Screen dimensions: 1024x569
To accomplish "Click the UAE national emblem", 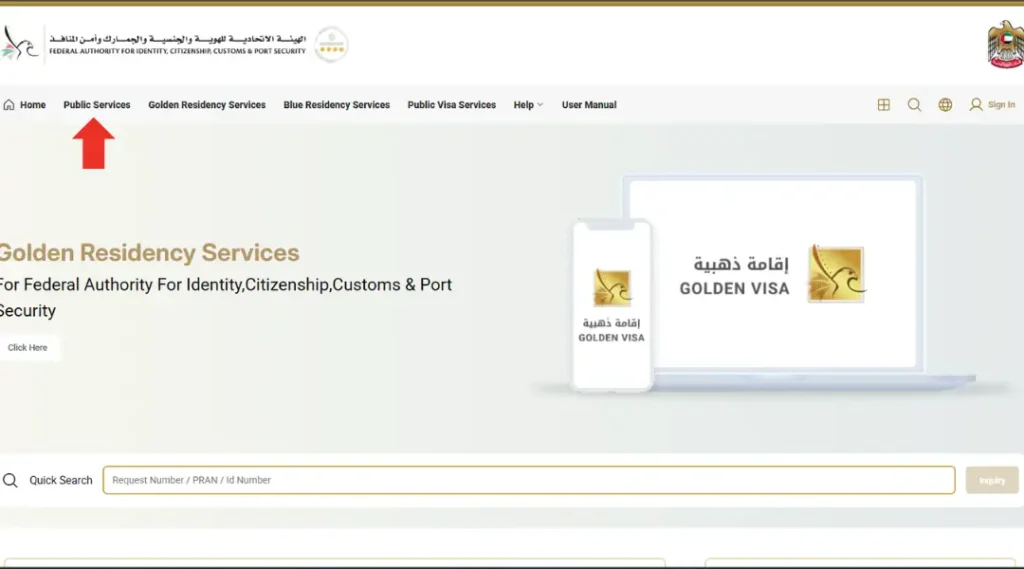I will 1006,44.
